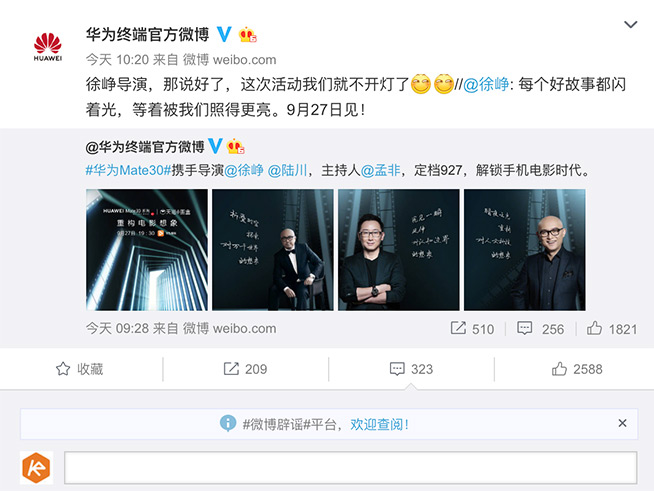Open the @孟非 mention link
Viewport: 654px width, 491px height.
(380, 170)
